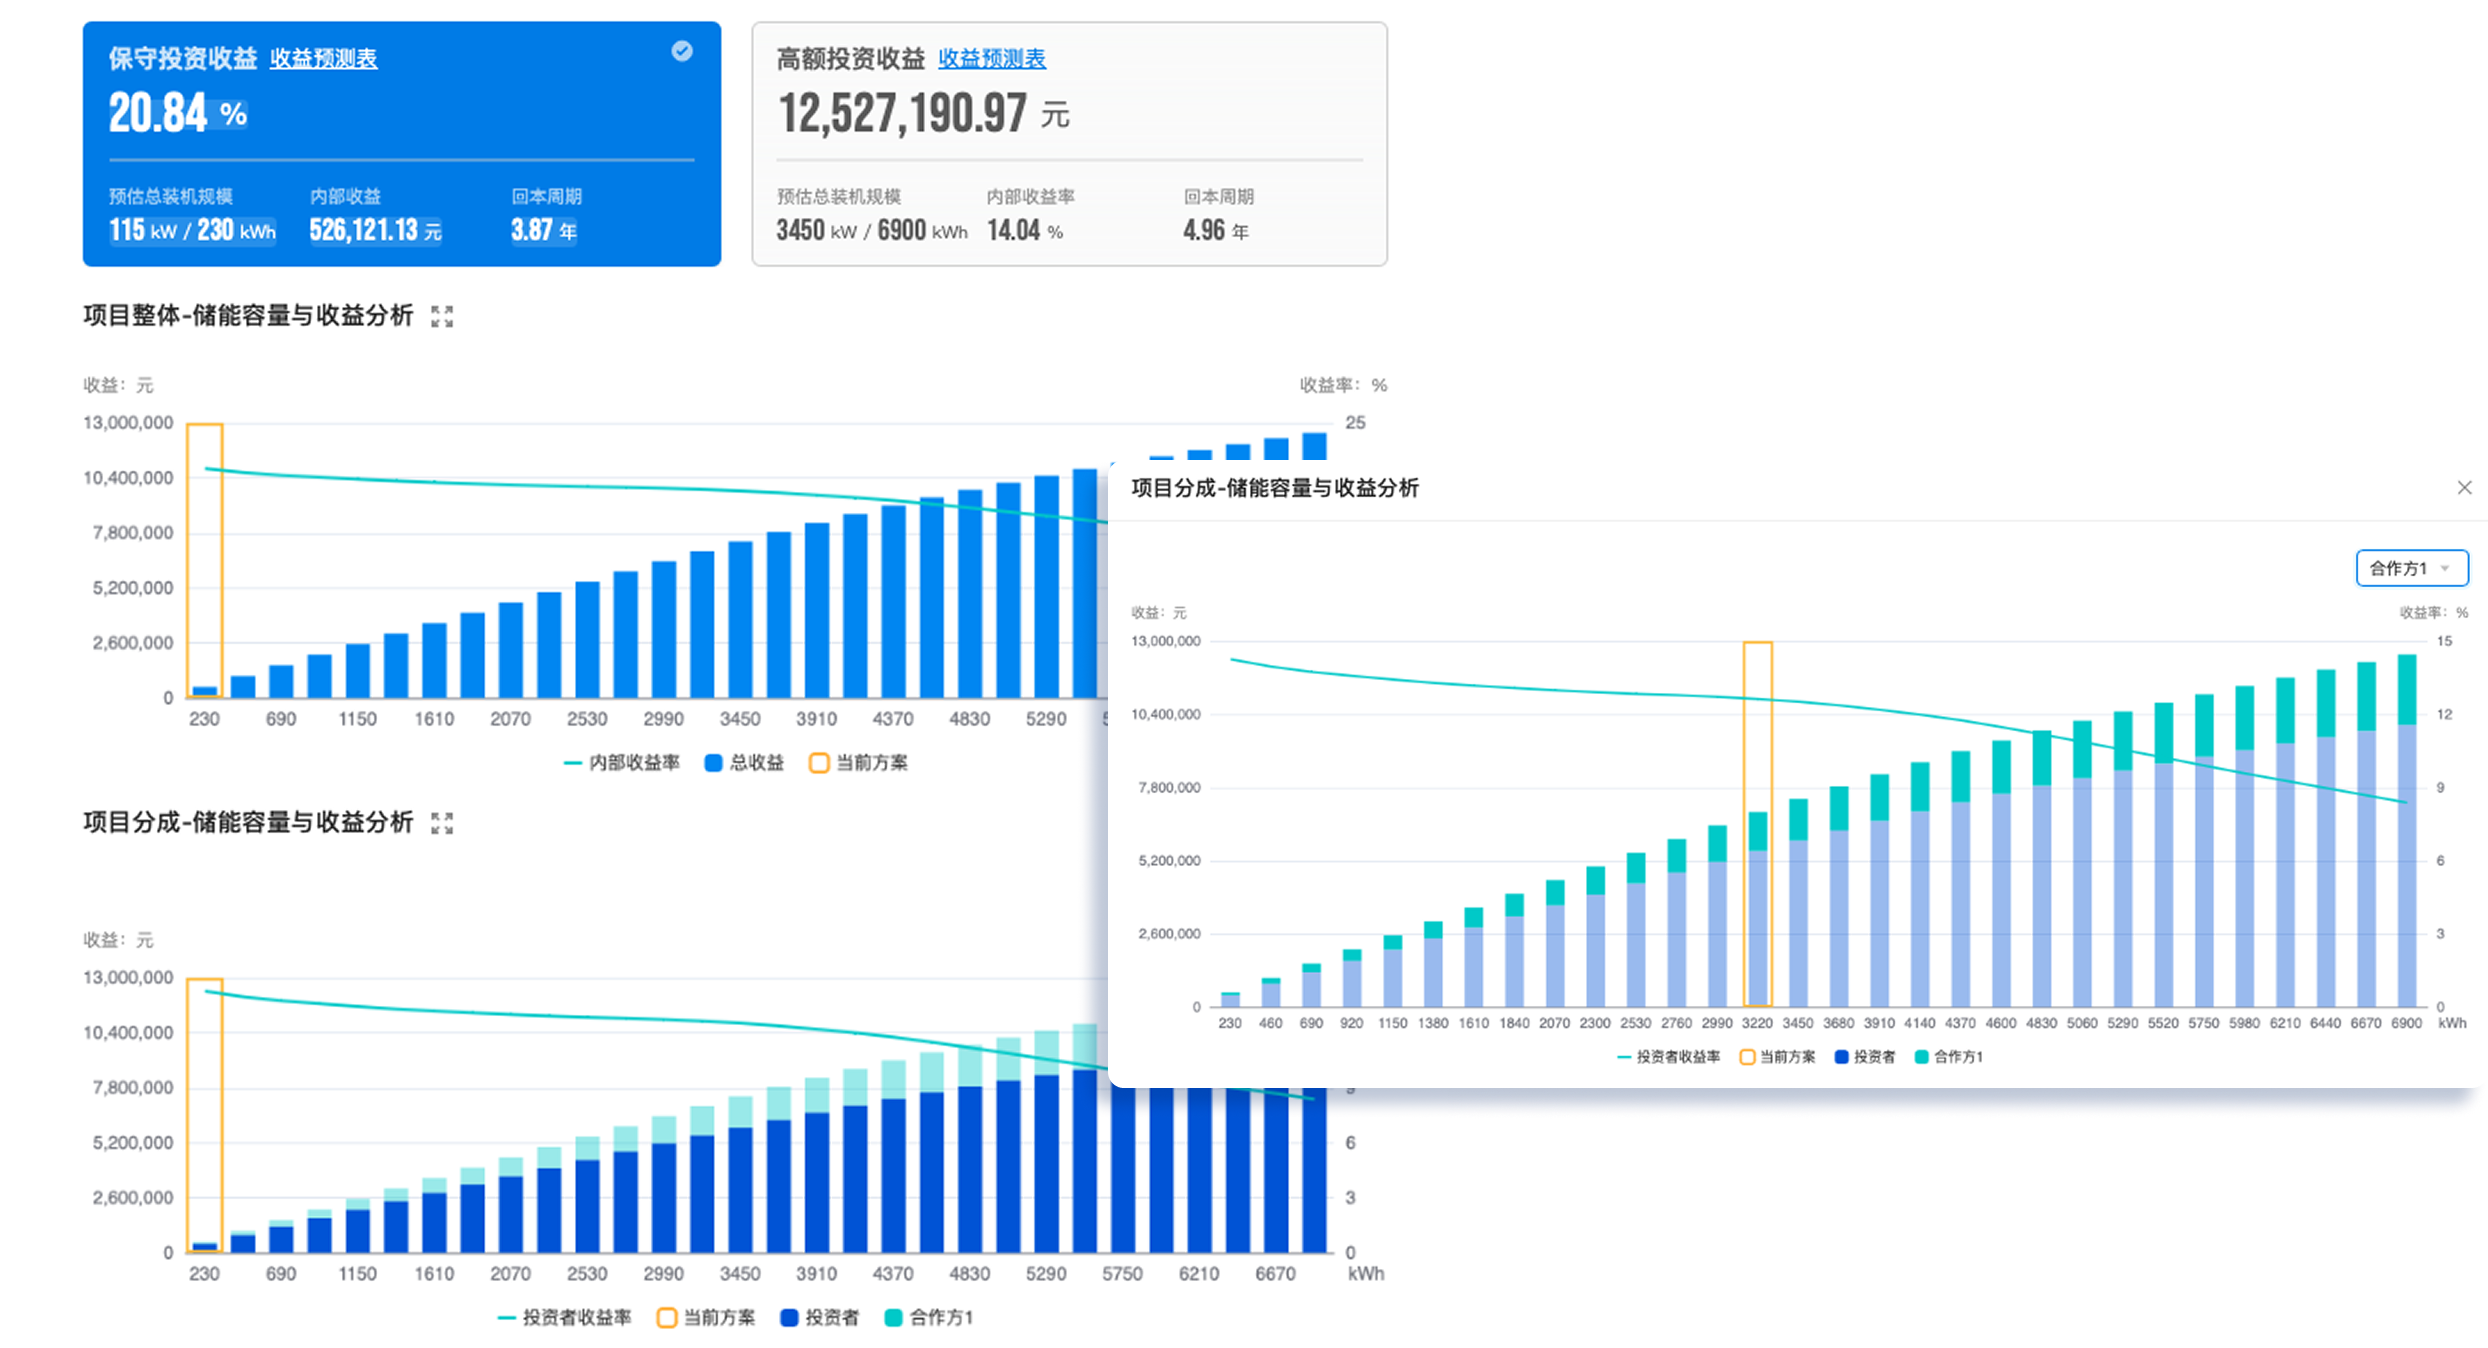Toggle 当前方案 legend in overall chart
Viewport: 2488px width, 1348px height.
[x=859, y=763]
